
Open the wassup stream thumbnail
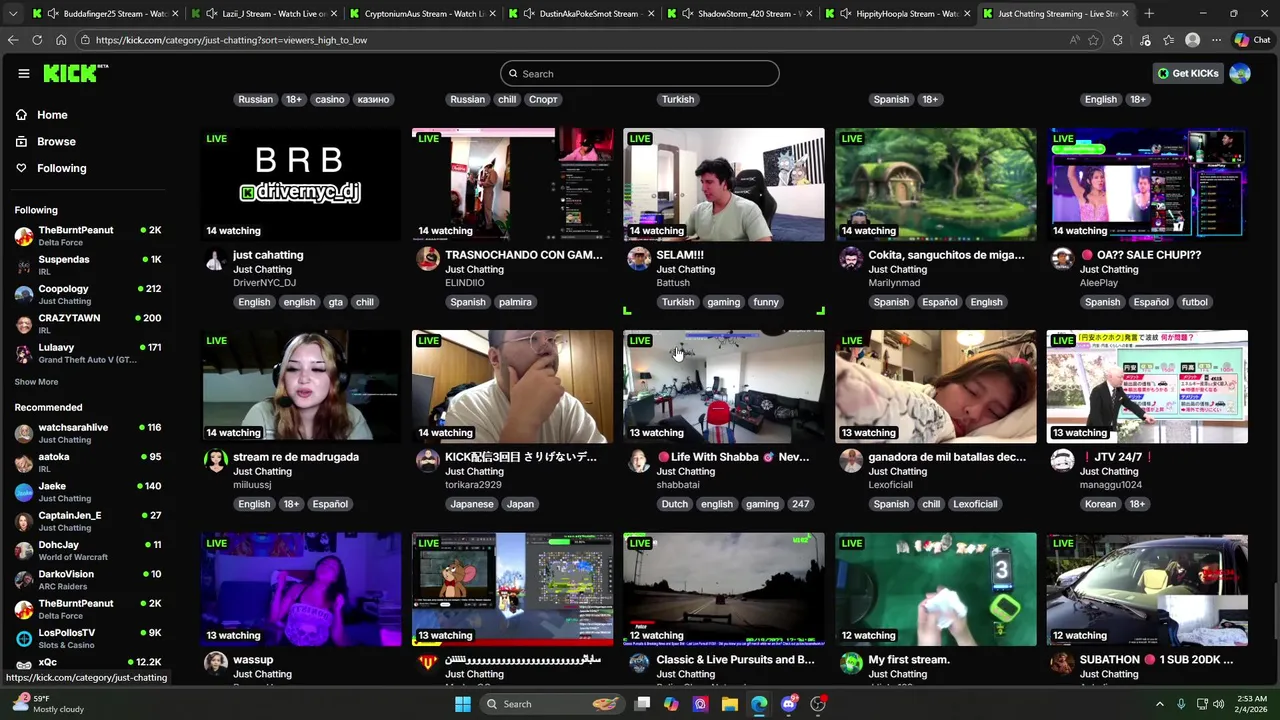(x=301, y=589)
